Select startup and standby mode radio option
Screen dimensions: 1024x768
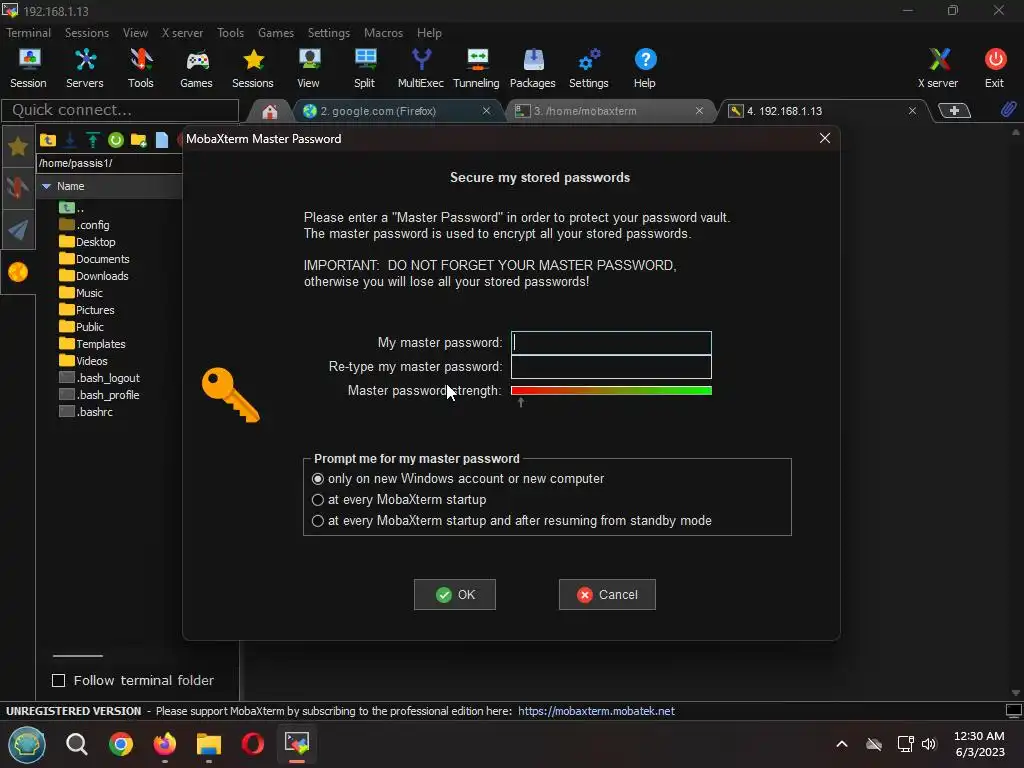point(317,520)
